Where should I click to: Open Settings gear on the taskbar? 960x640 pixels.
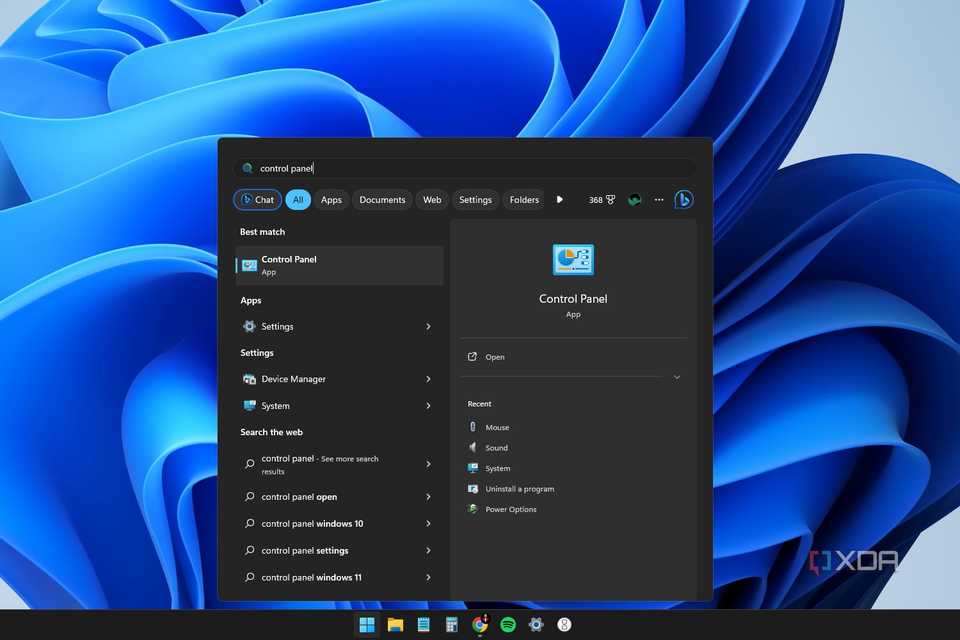tap(536, 625)
